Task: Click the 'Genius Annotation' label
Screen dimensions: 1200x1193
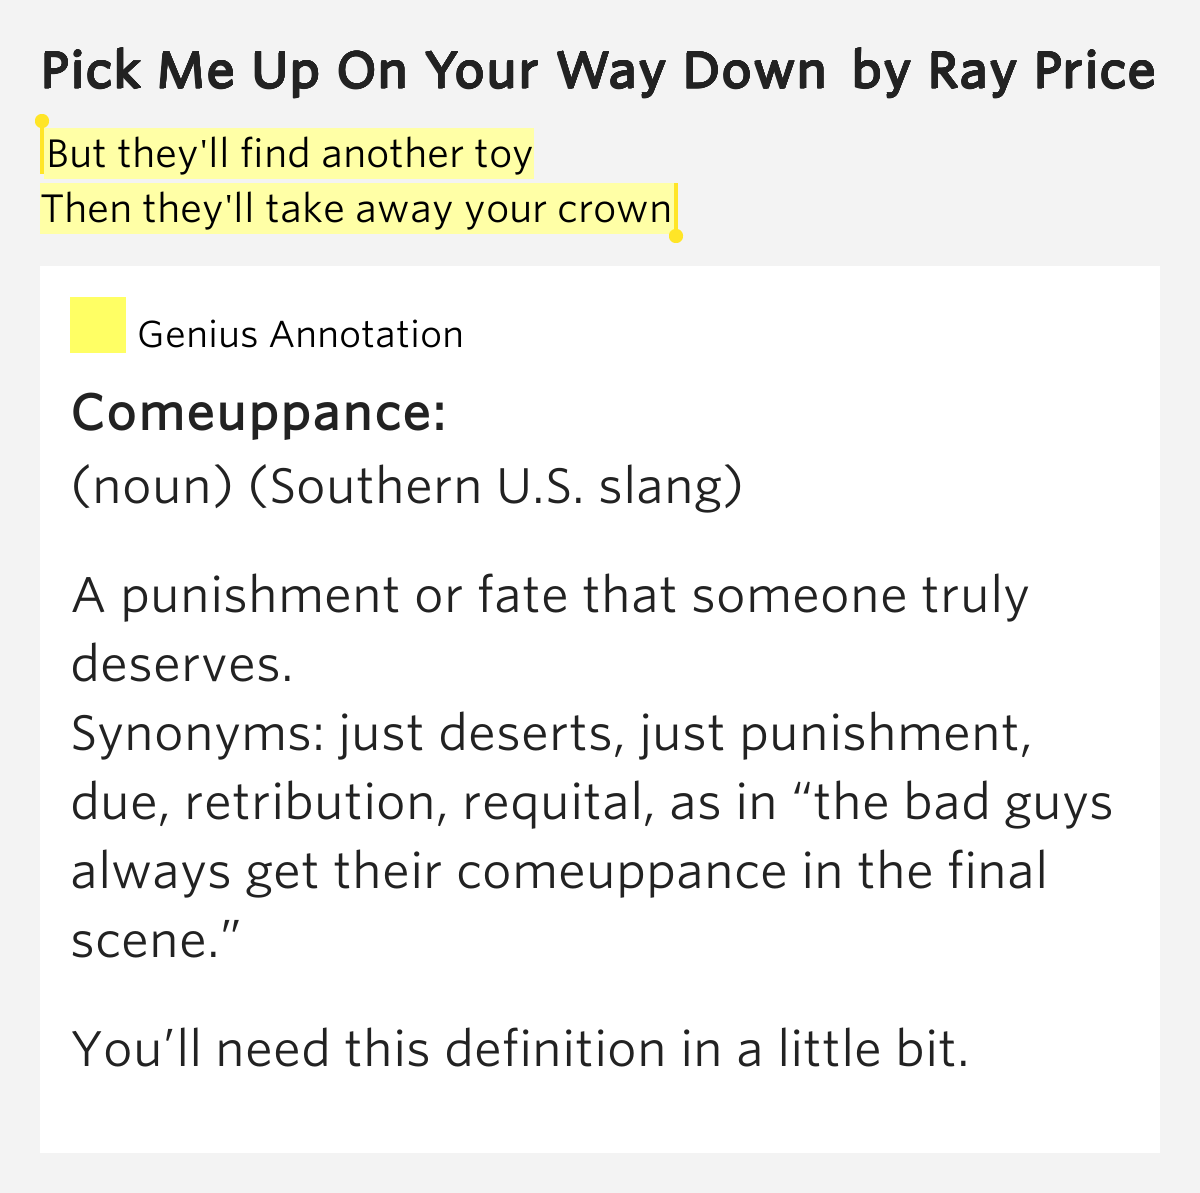Action: pos(300,334)
